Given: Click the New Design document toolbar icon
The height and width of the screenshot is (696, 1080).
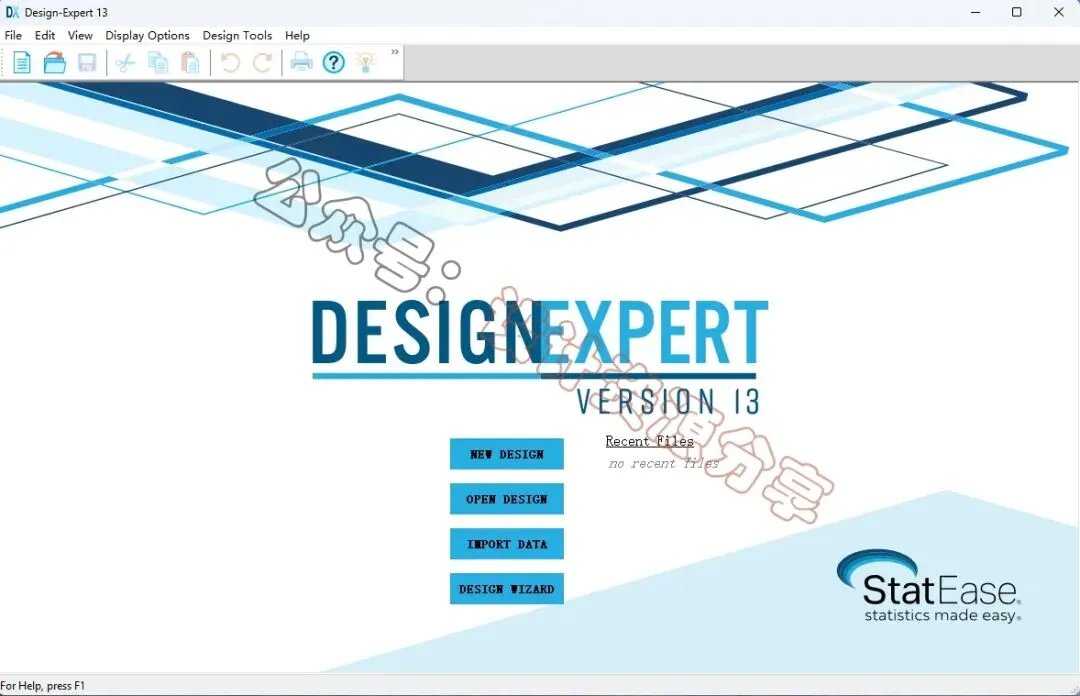Looking at the screenshot, I should pyautogui.click(x=22, y=63).
